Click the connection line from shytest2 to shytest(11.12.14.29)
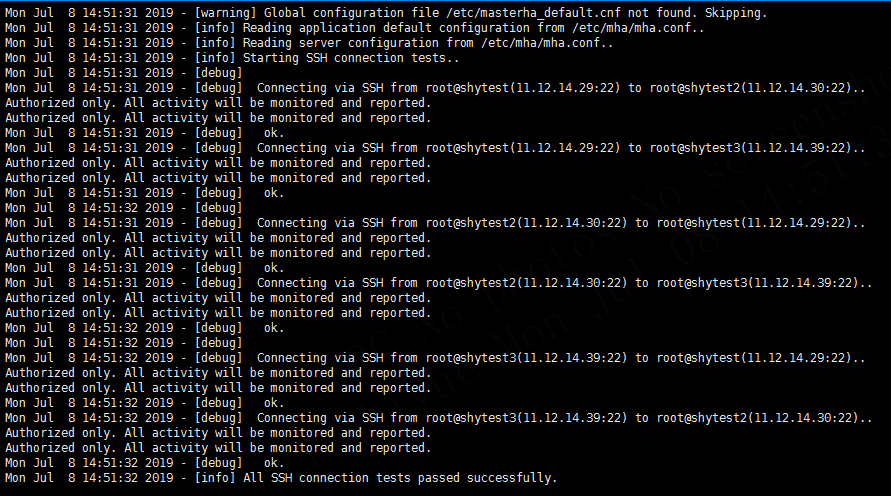 435,223
